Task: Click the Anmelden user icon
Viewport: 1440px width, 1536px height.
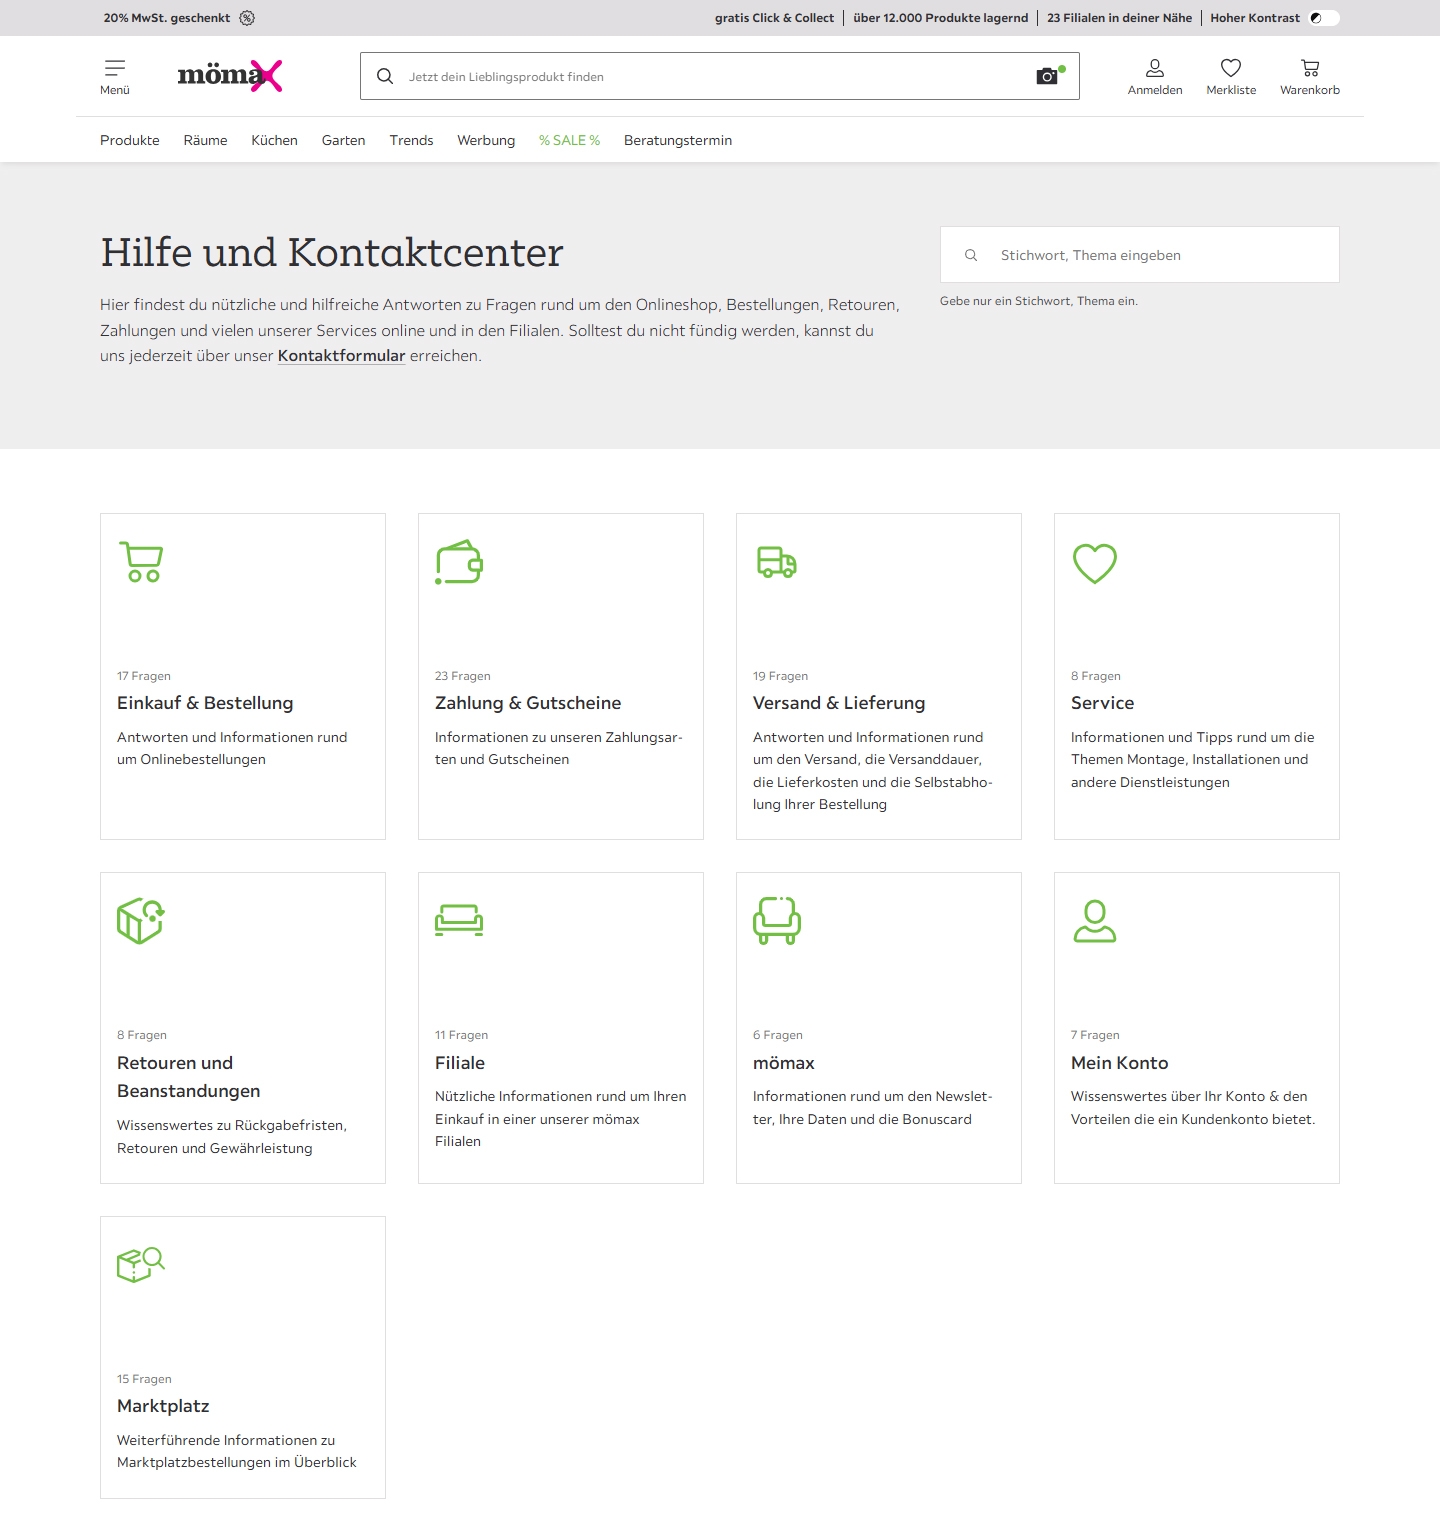Action: pos(1155,68)
